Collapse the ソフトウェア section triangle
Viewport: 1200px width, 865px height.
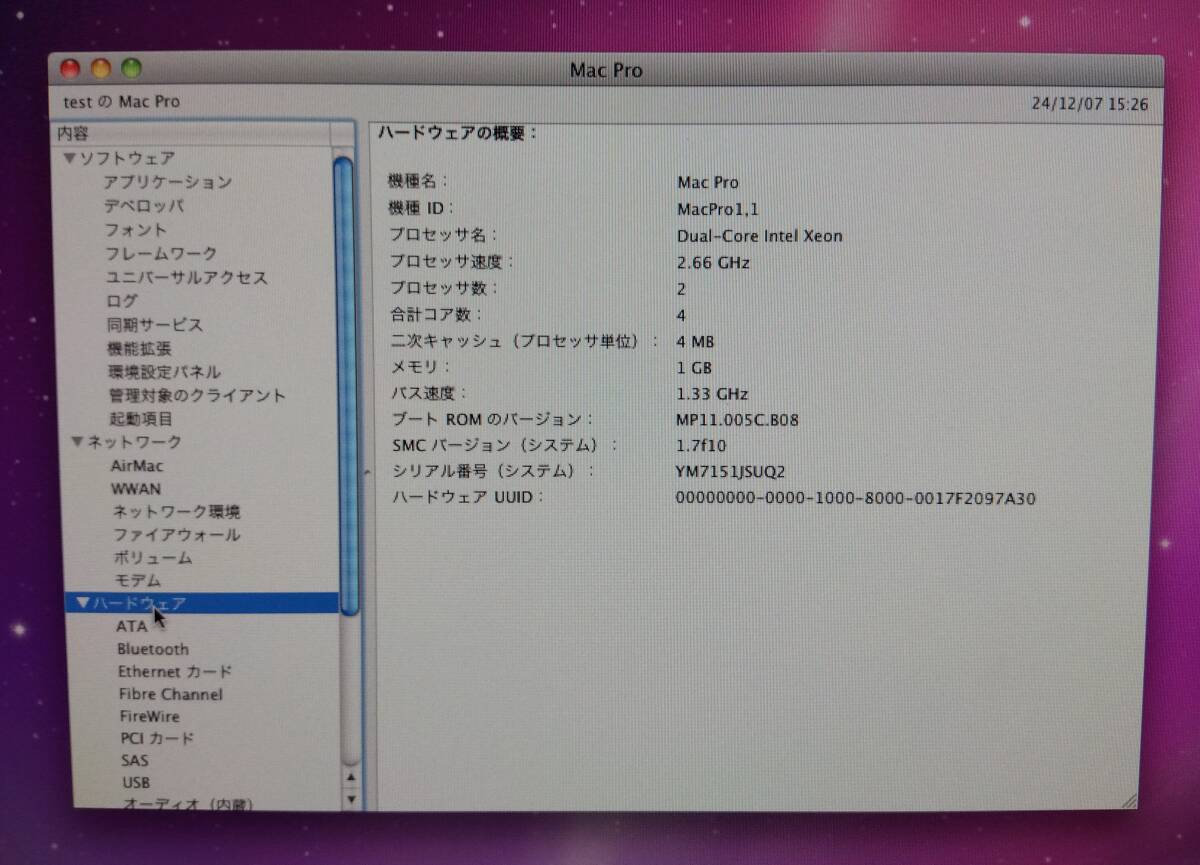tap(69, 158)
